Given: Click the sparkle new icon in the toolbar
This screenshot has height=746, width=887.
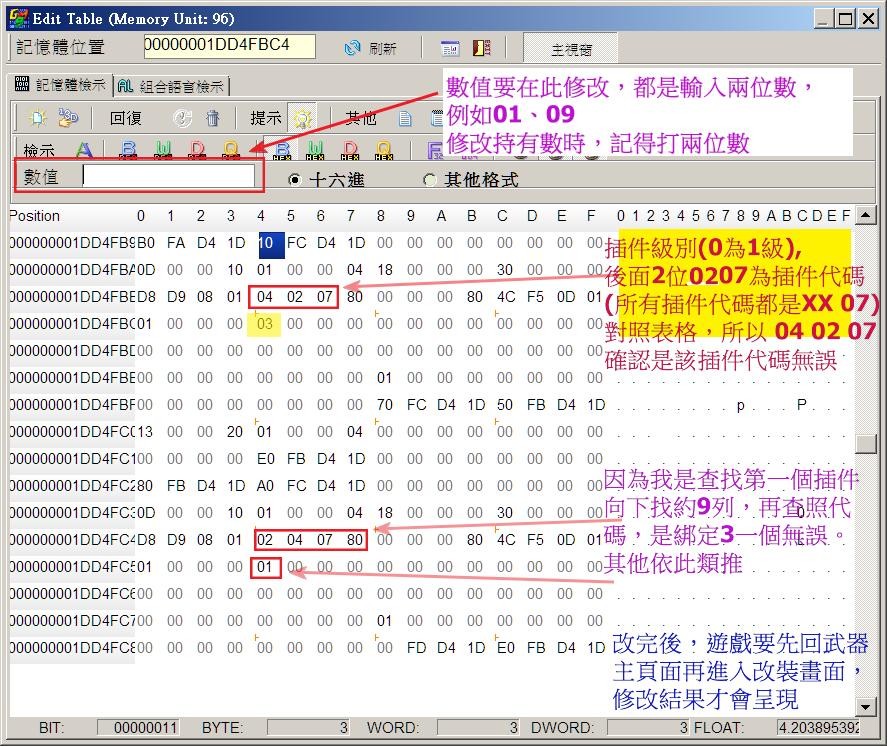Looking at the screenshot, I should tap(38, 118).
